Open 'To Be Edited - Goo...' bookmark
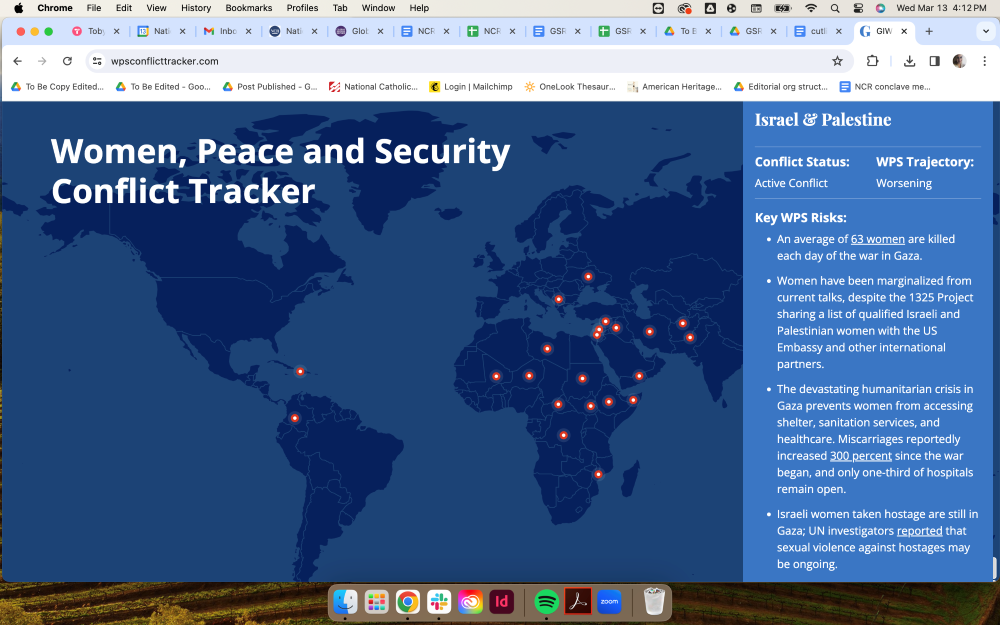Image resolution: width=1000 pixels, height=625 pixels. [163, 87]
